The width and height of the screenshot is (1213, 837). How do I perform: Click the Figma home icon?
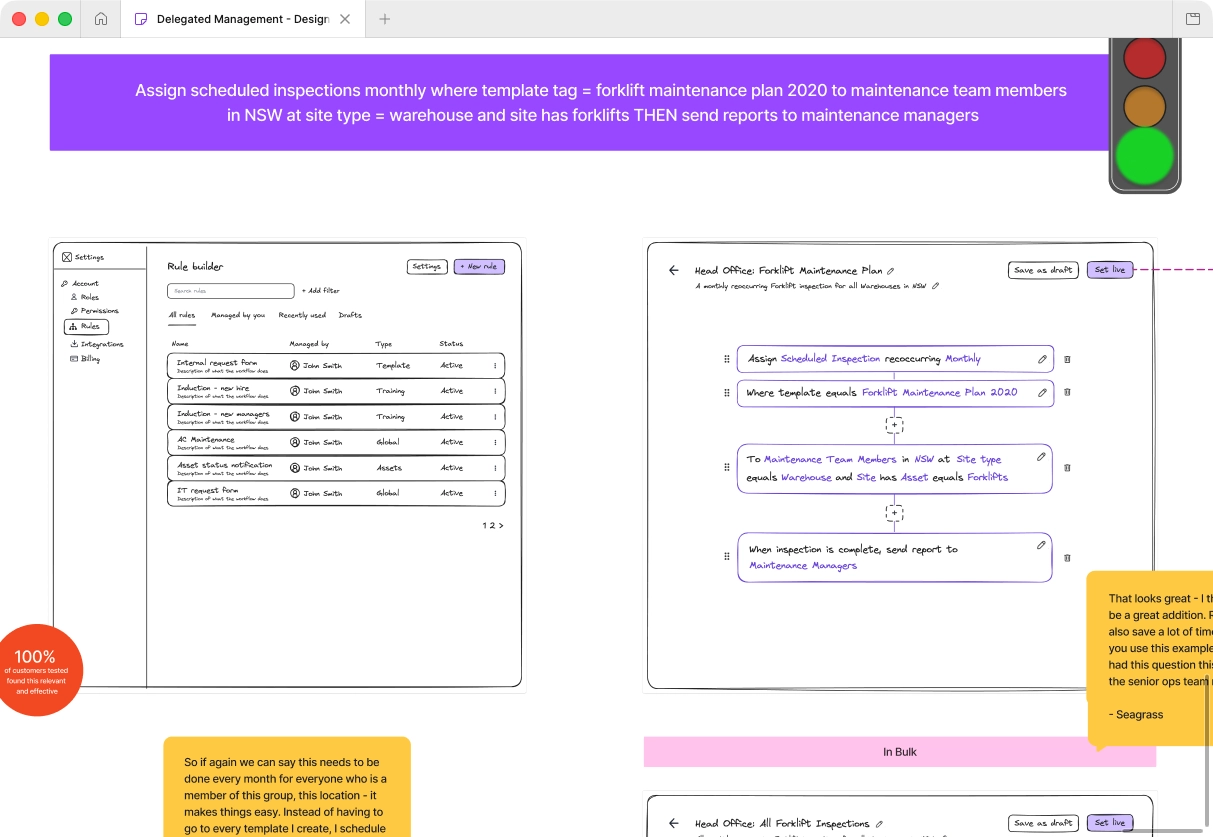(x=101, y=19)
